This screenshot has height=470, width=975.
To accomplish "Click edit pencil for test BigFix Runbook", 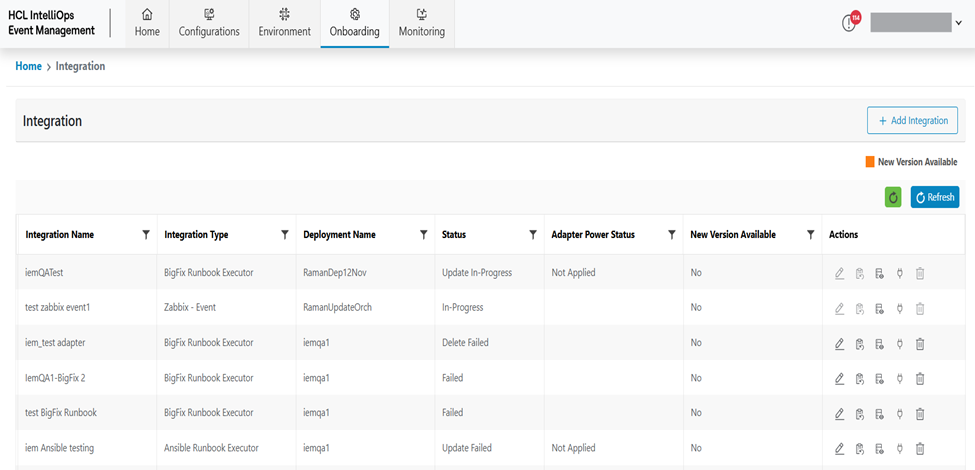I will coord(839,414).
